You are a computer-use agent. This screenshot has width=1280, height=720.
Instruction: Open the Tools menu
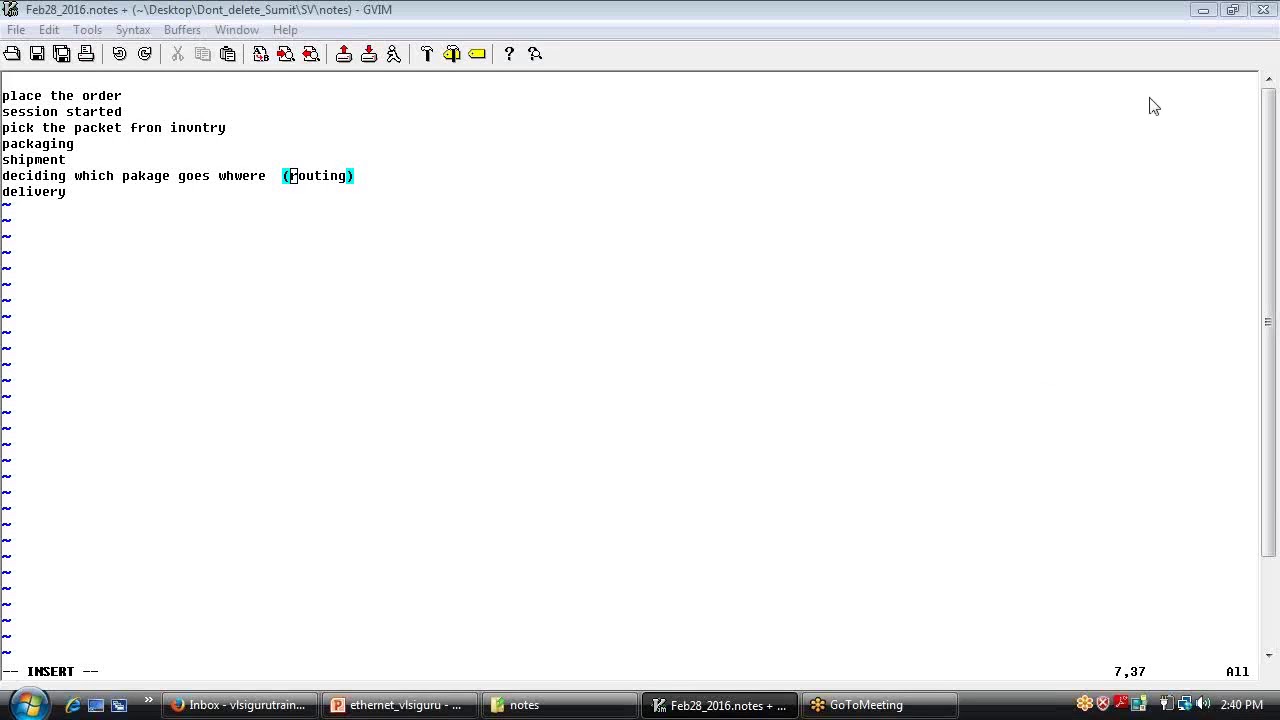click(87, 30)
